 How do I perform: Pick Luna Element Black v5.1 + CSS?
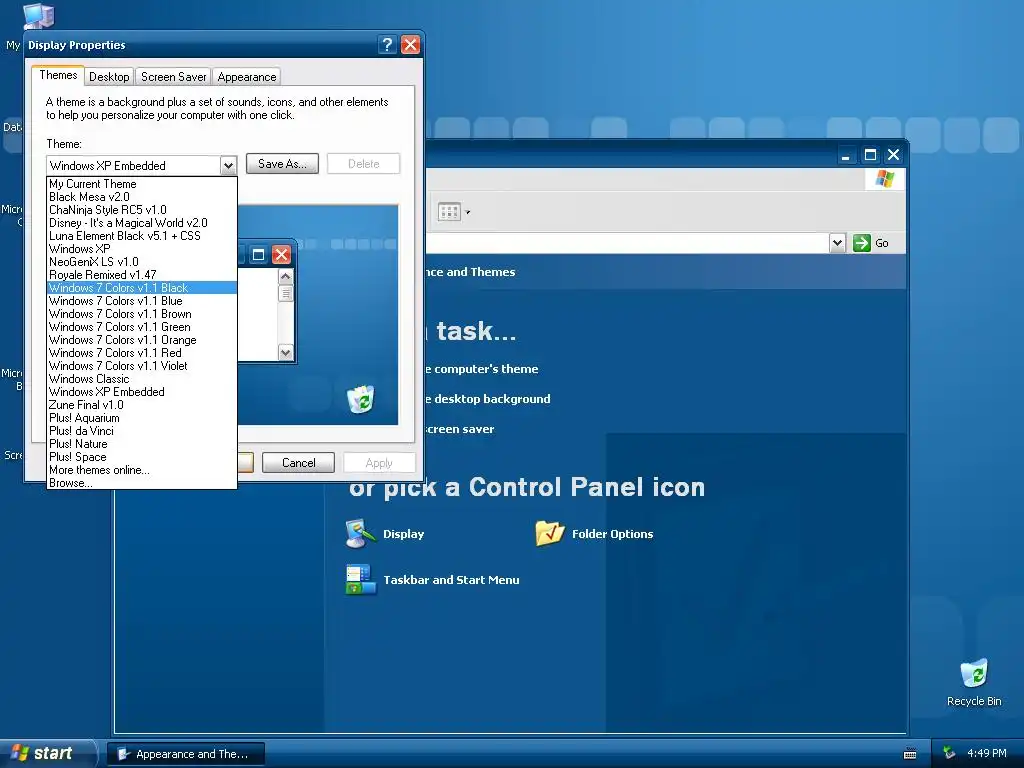tap(142, 236)
